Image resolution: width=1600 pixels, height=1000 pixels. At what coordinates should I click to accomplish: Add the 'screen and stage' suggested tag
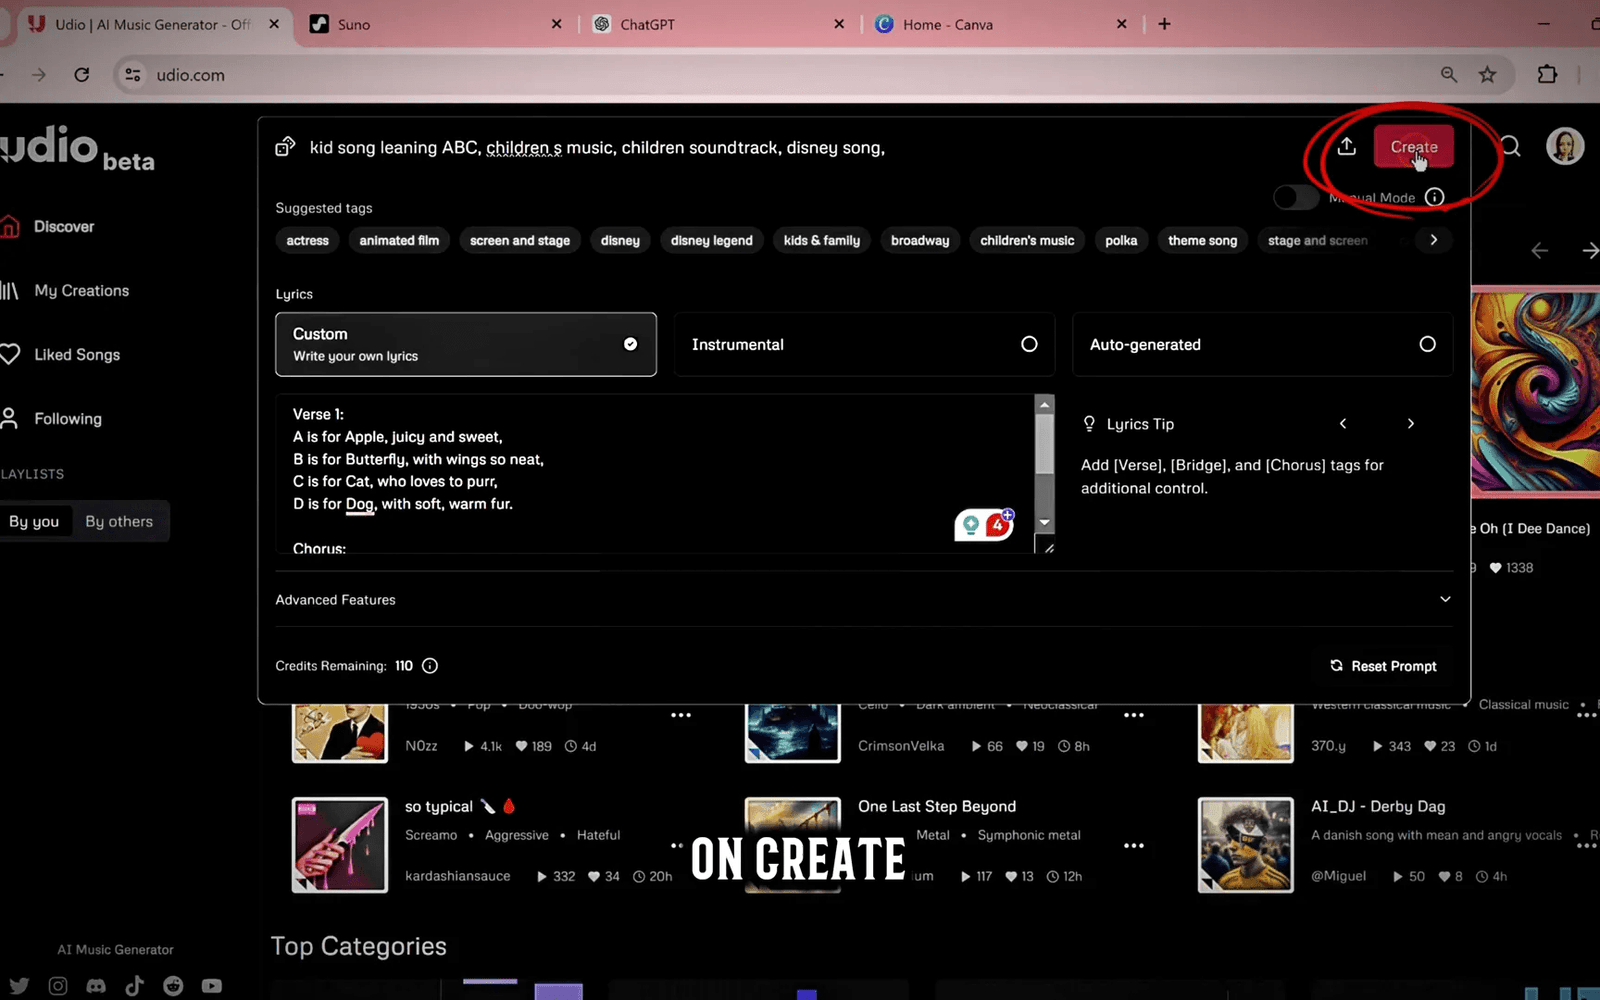[x=520, y=240]
